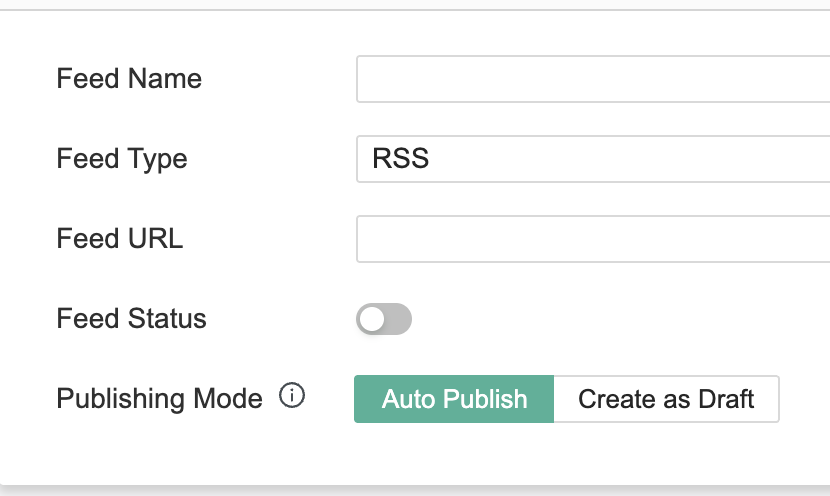Click the Feed Name label
This screenshot has width=830, height=496.
point(129,79)
